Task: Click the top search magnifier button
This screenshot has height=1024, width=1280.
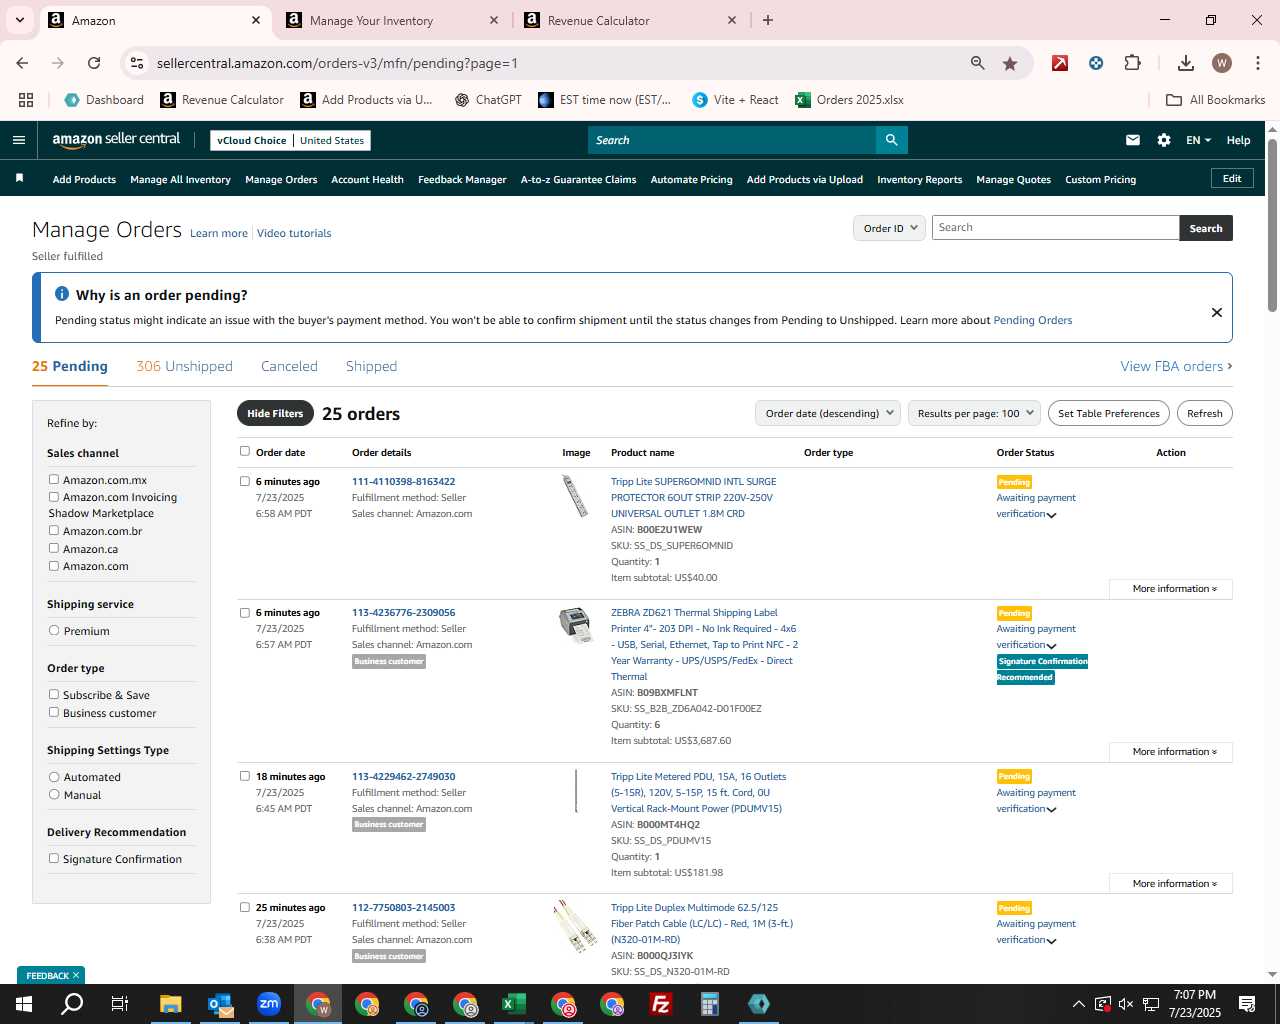Action: 891,140
